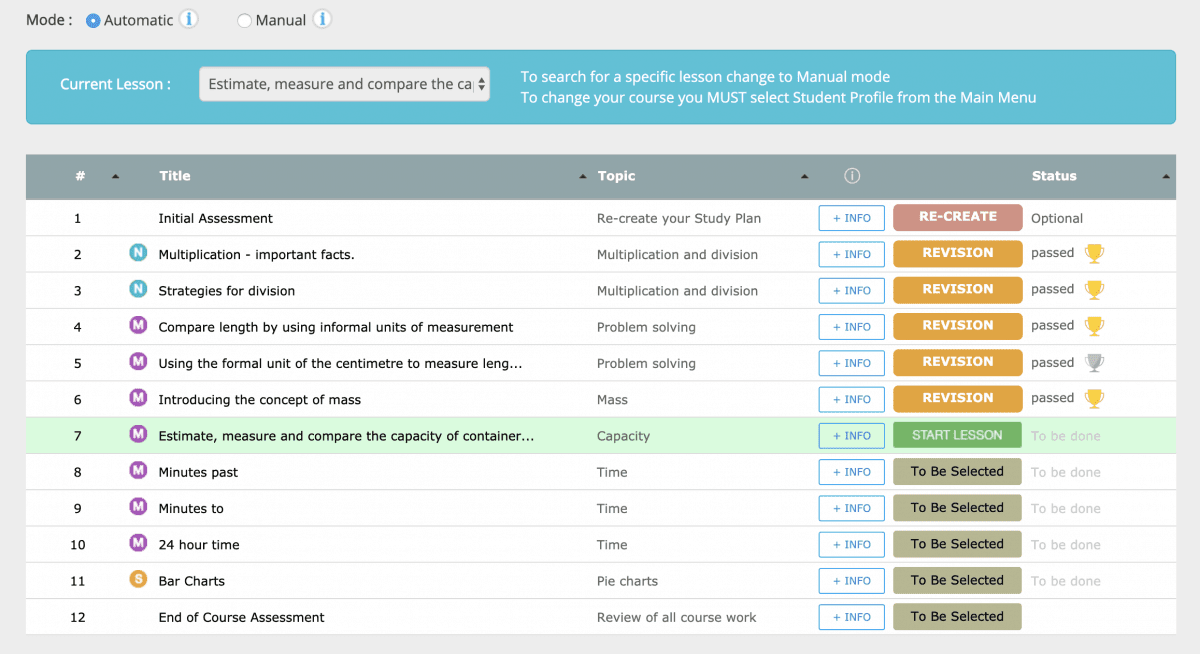Open + INFO for Introducing the concept of mass
Screen dimensions: 1200x654
(x=852, y=399)
